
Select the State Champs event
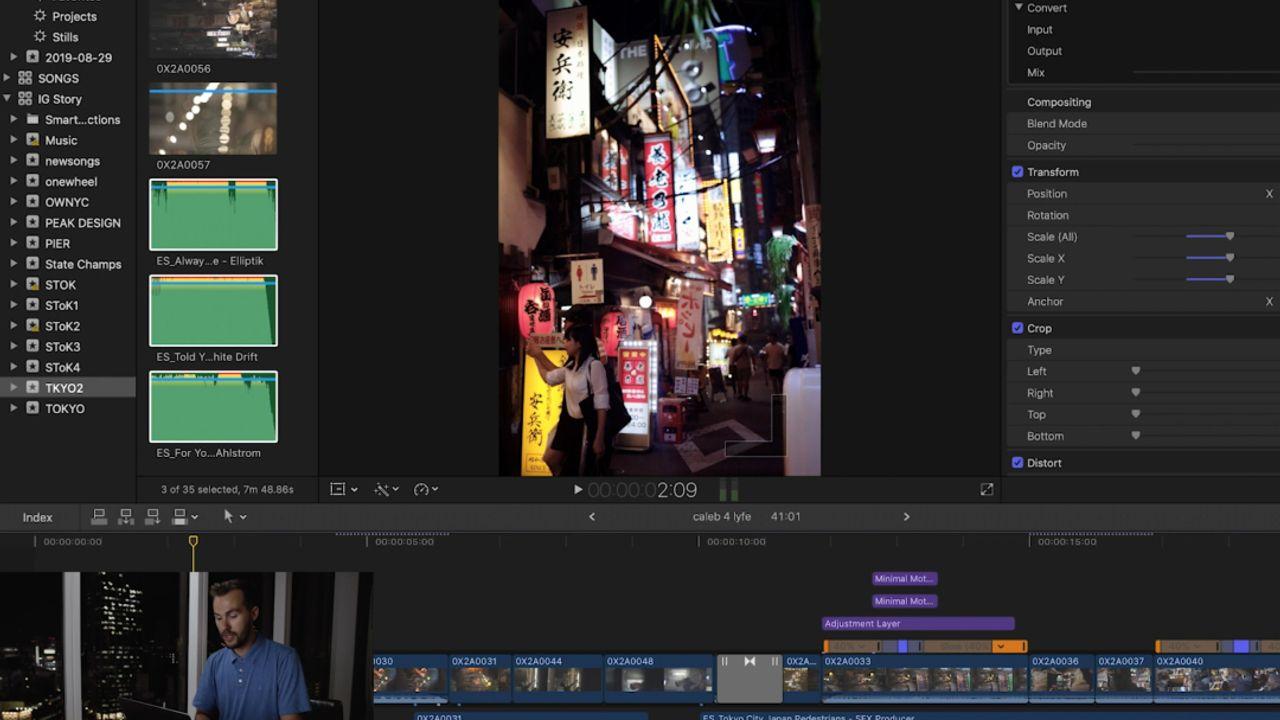coord(83,264)
